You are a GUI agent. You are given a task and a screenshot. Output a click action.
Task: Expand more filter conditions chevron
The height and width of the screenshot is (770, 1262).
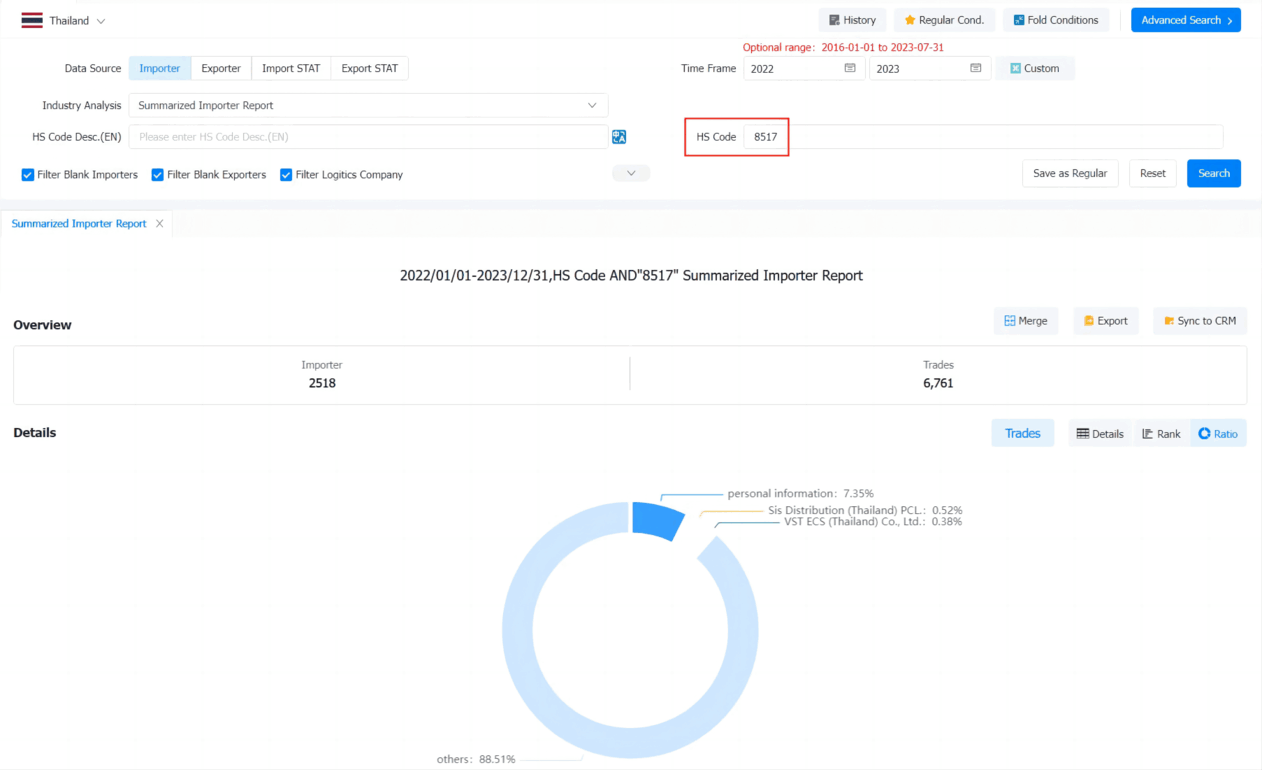[631, 173]
